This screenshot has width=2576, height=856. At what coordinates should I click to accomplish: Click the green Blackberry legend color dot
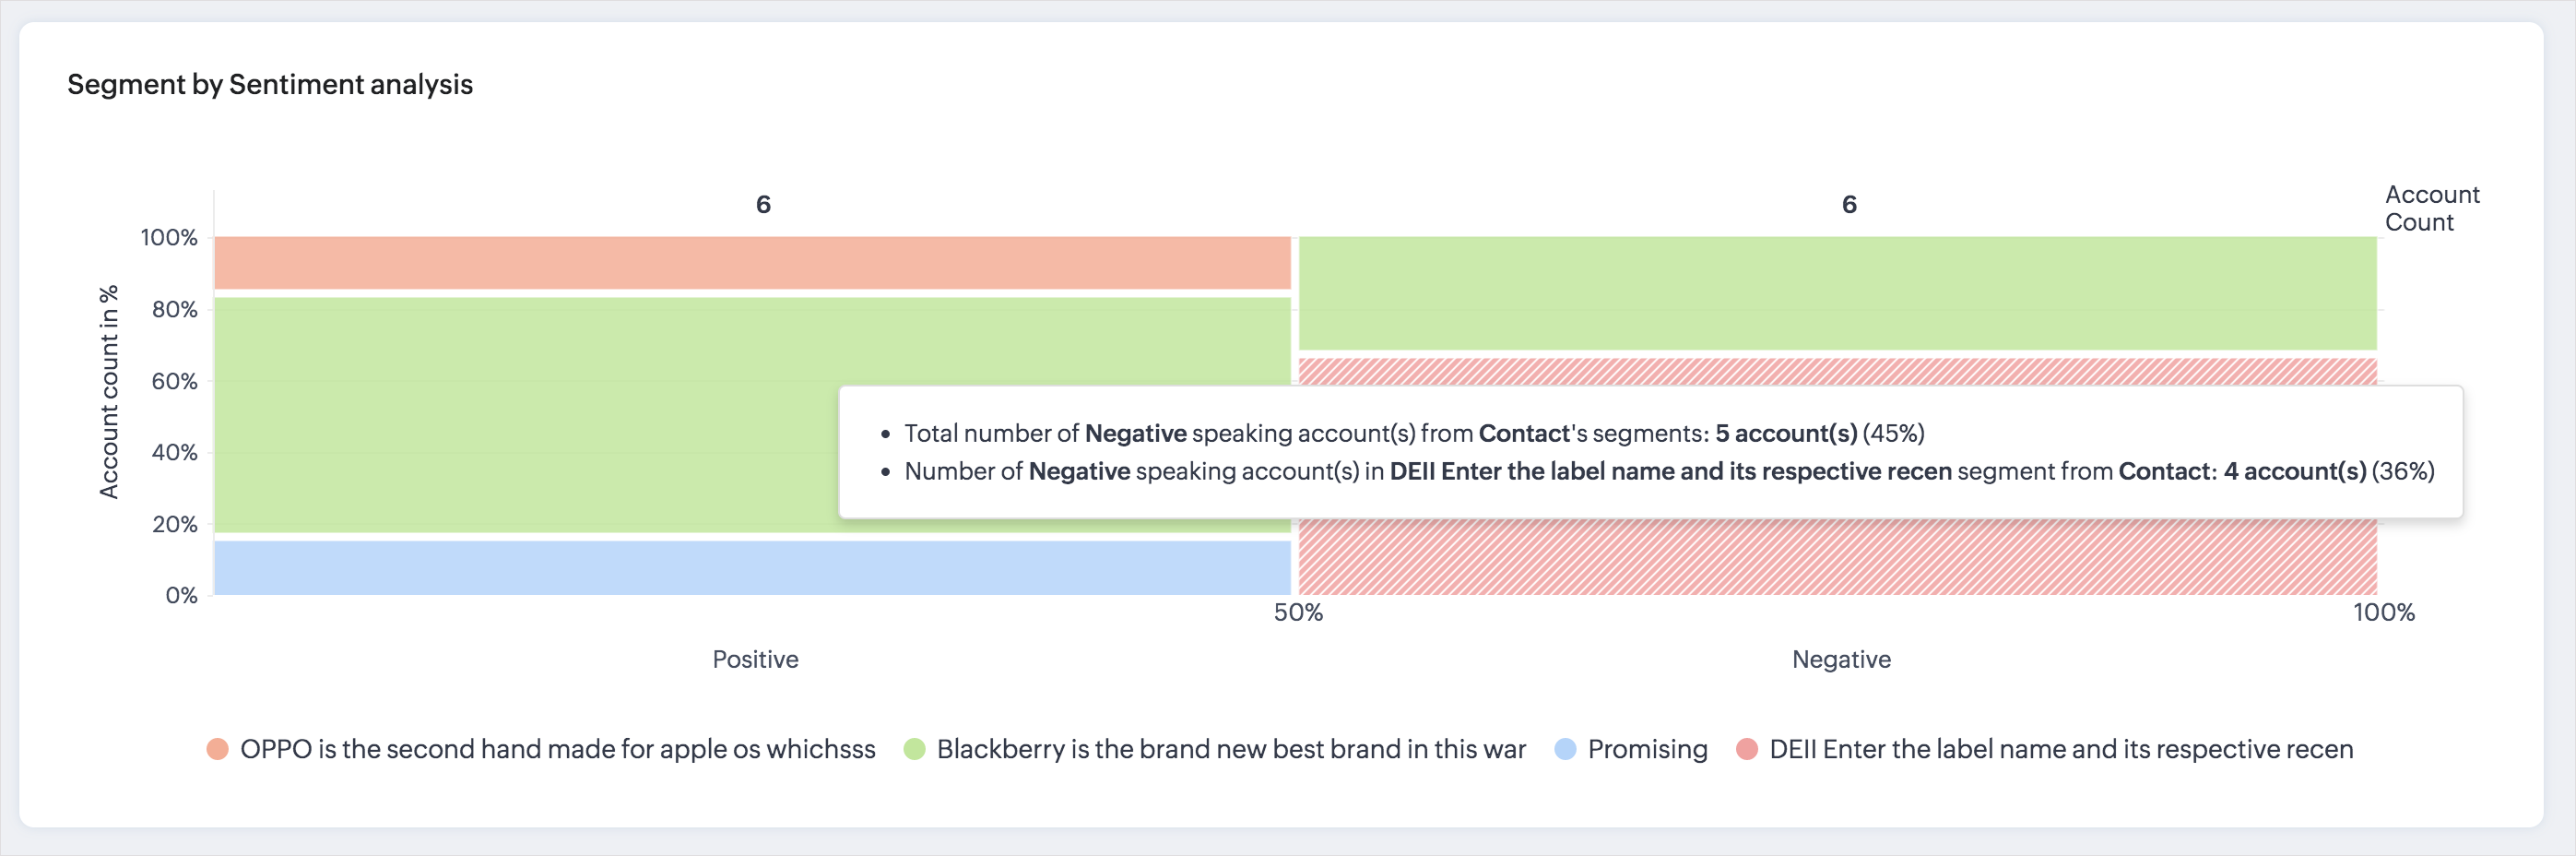[x=914, y=749]
